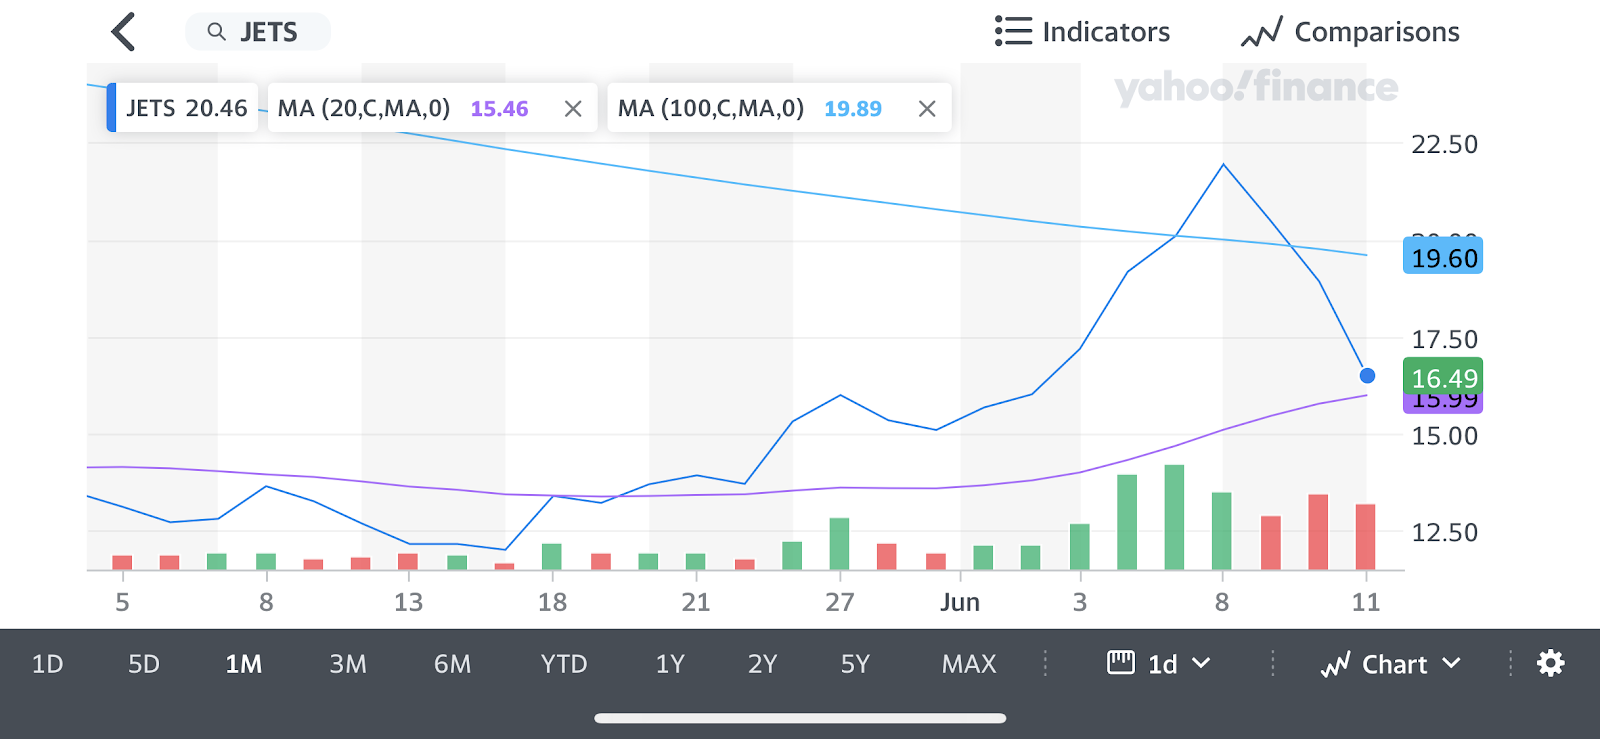Switch to the 1Y time range
Viewport: 1600px width, 739px height.
point(670,664)
